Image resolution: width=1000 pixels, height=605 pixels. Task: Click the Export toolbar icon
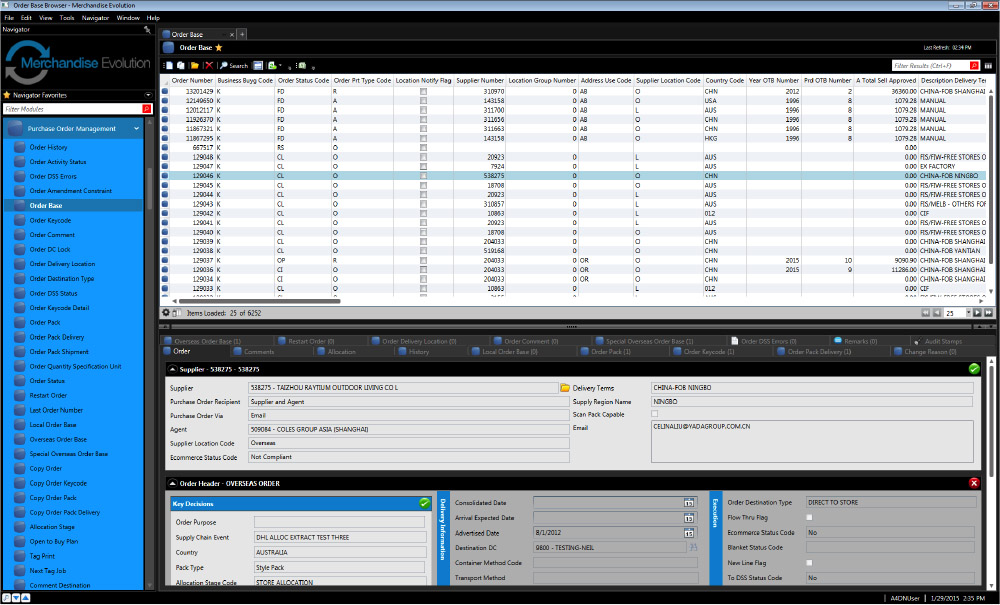pyautogui.click(x=272, y=66)
